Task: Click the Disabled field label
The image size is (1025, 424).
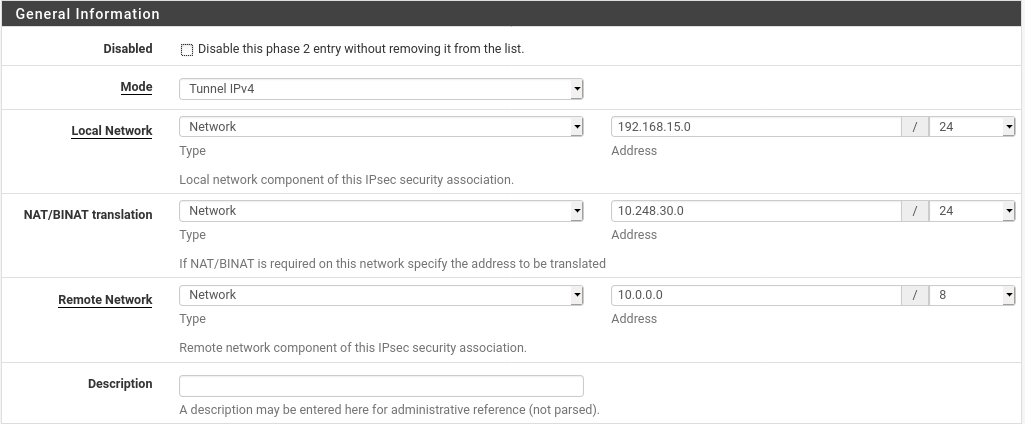Action: point(128,49)
